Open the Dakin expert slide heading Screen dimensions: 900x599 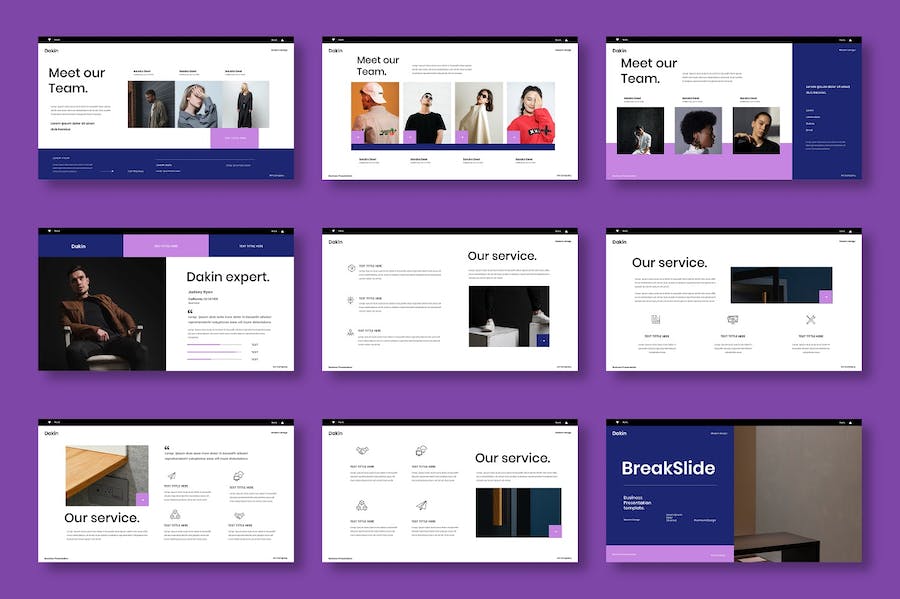pyautogui.click(x=227, y=277)
